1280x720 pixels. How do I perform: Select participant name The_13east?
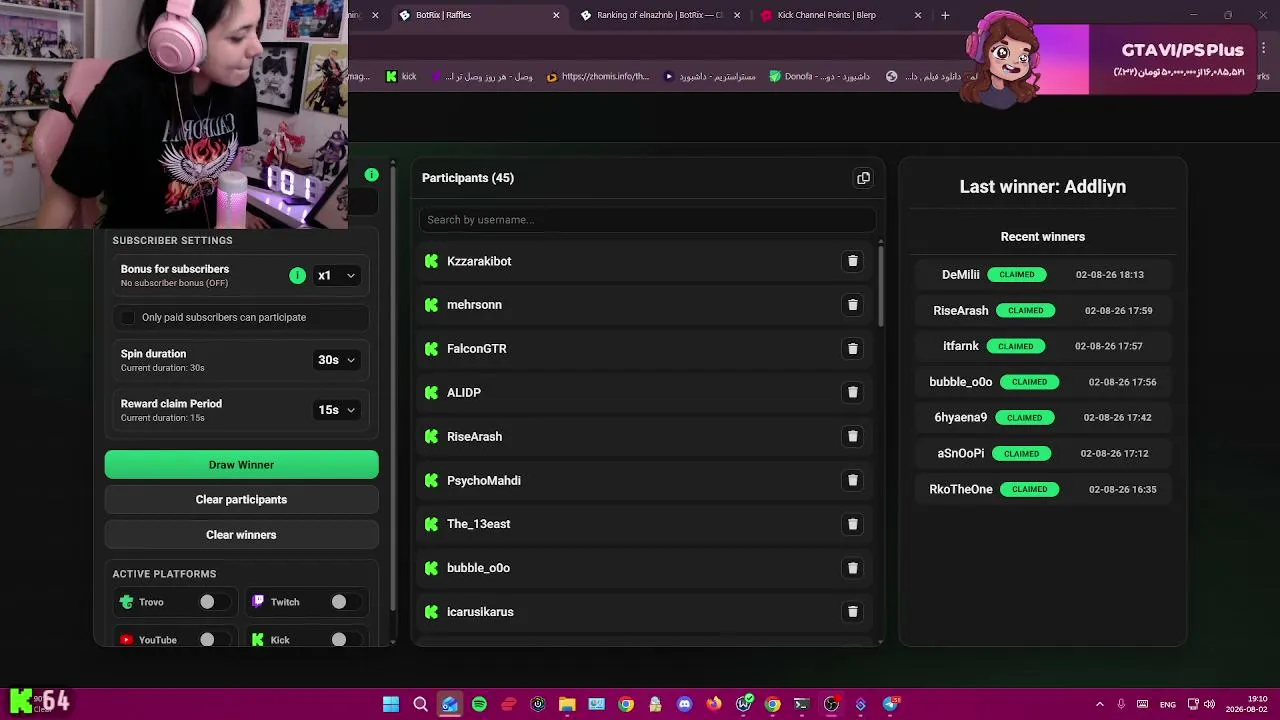click(x=478, y=524)
